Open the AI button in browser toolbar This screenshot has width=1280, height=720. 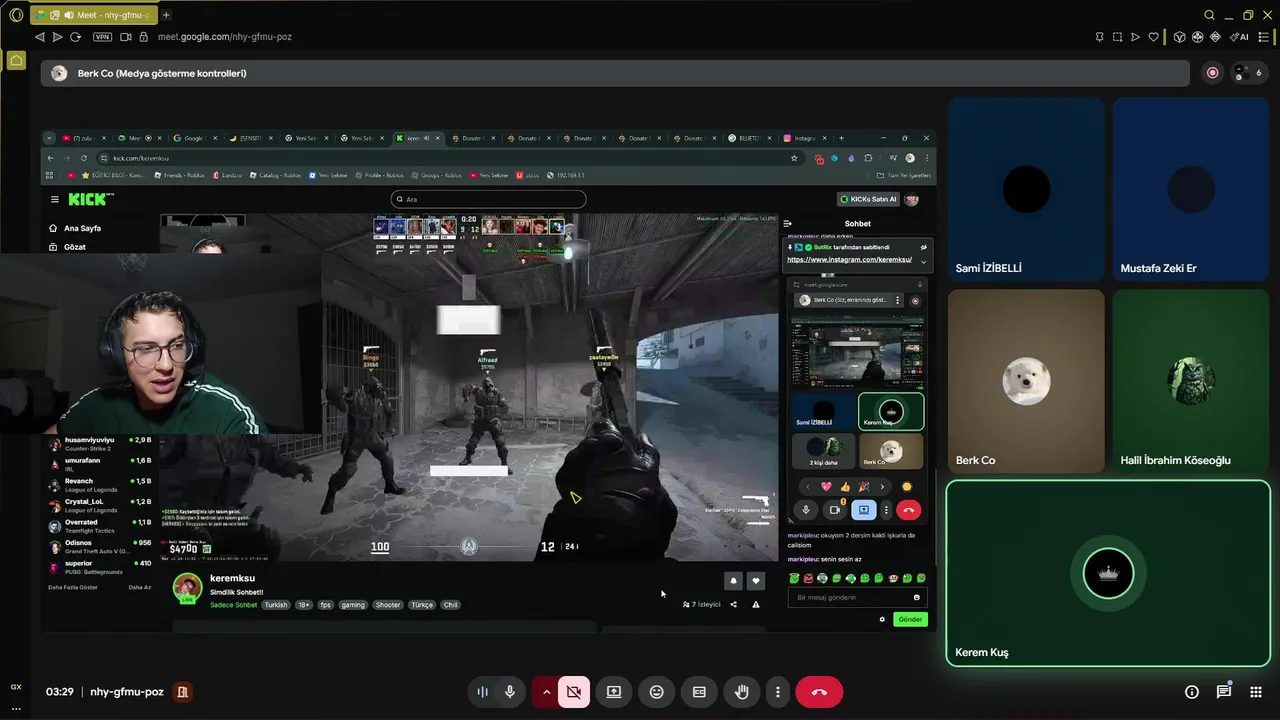(1239, 37)
